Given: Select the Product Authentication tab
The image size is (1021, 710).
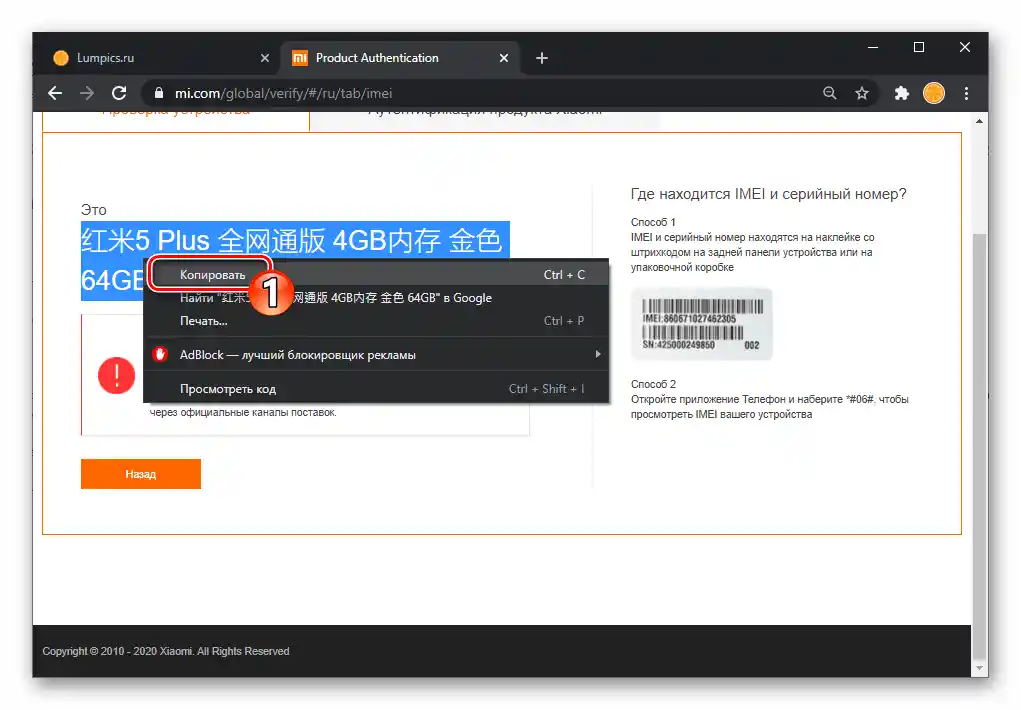Looking at the screenshot, I should [x=400, y=58].
